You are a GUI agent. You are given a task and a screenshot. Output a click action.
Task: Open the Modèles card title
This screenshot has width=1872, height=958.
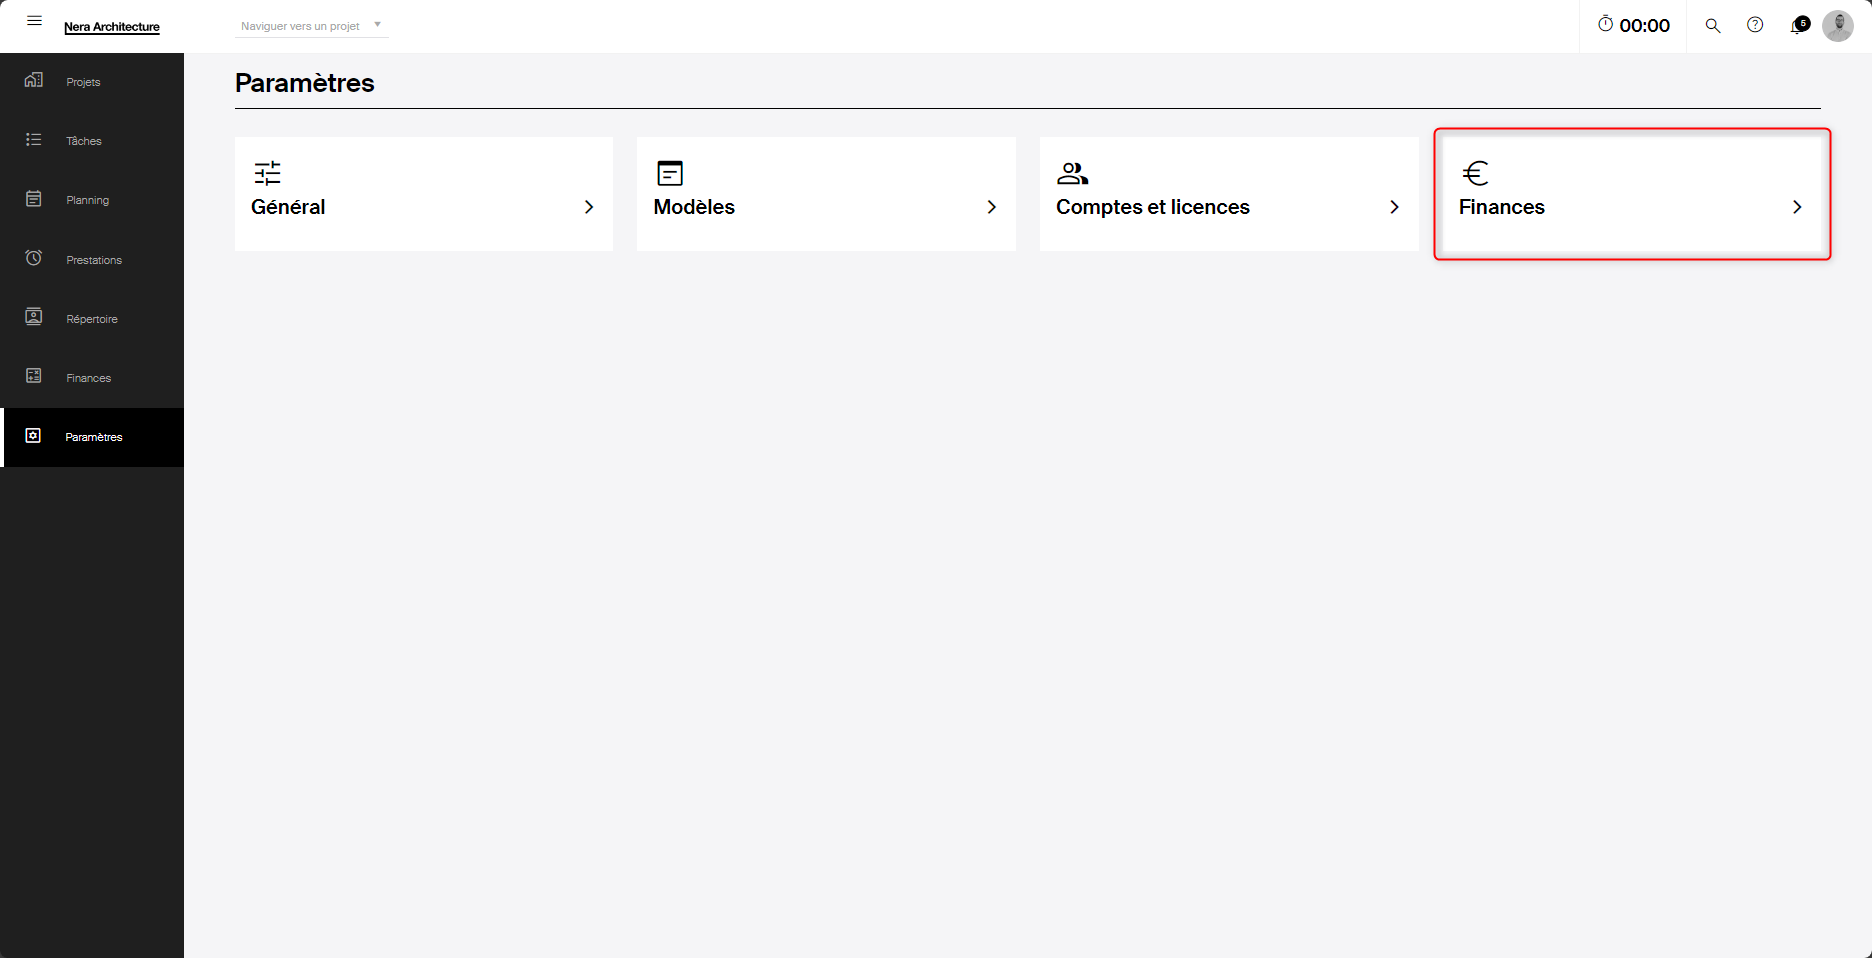[694, 207]
